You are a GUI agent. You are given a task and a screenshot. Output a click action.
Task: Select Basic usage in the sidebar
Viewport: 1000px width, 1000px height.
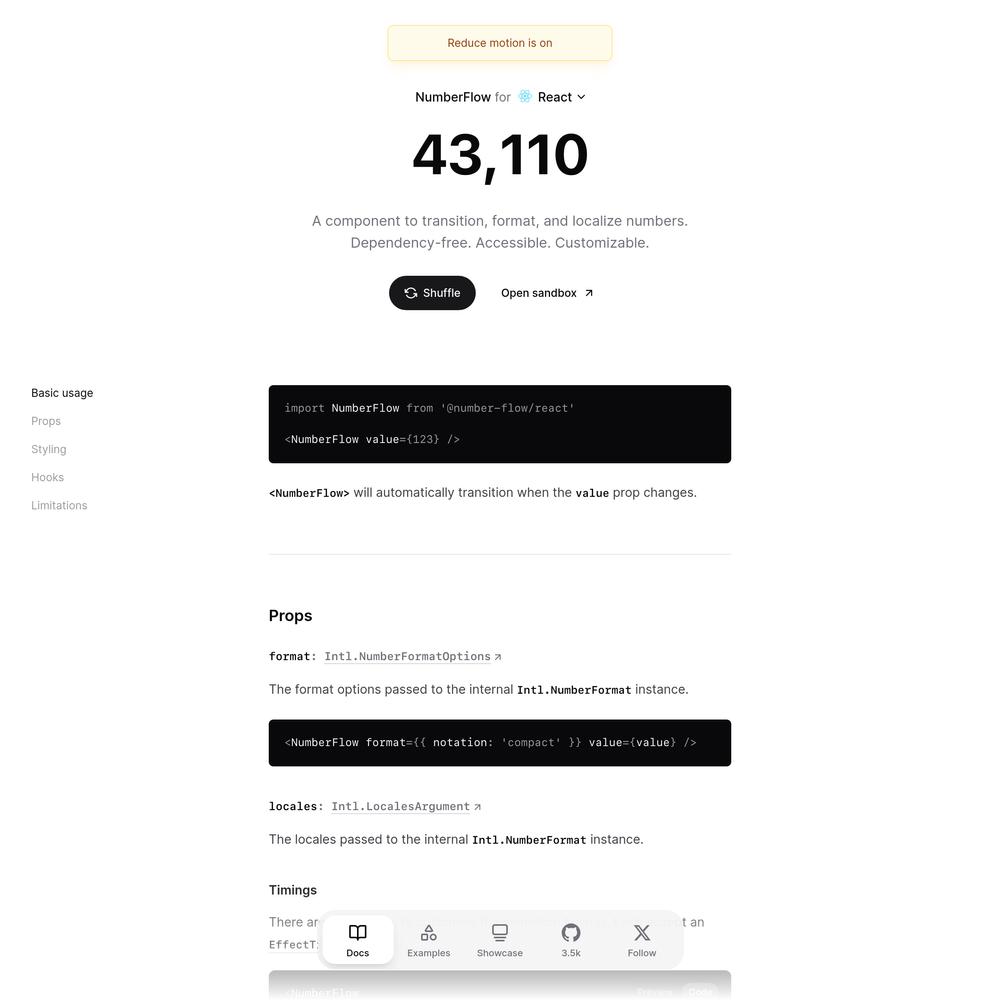(62, 393)
